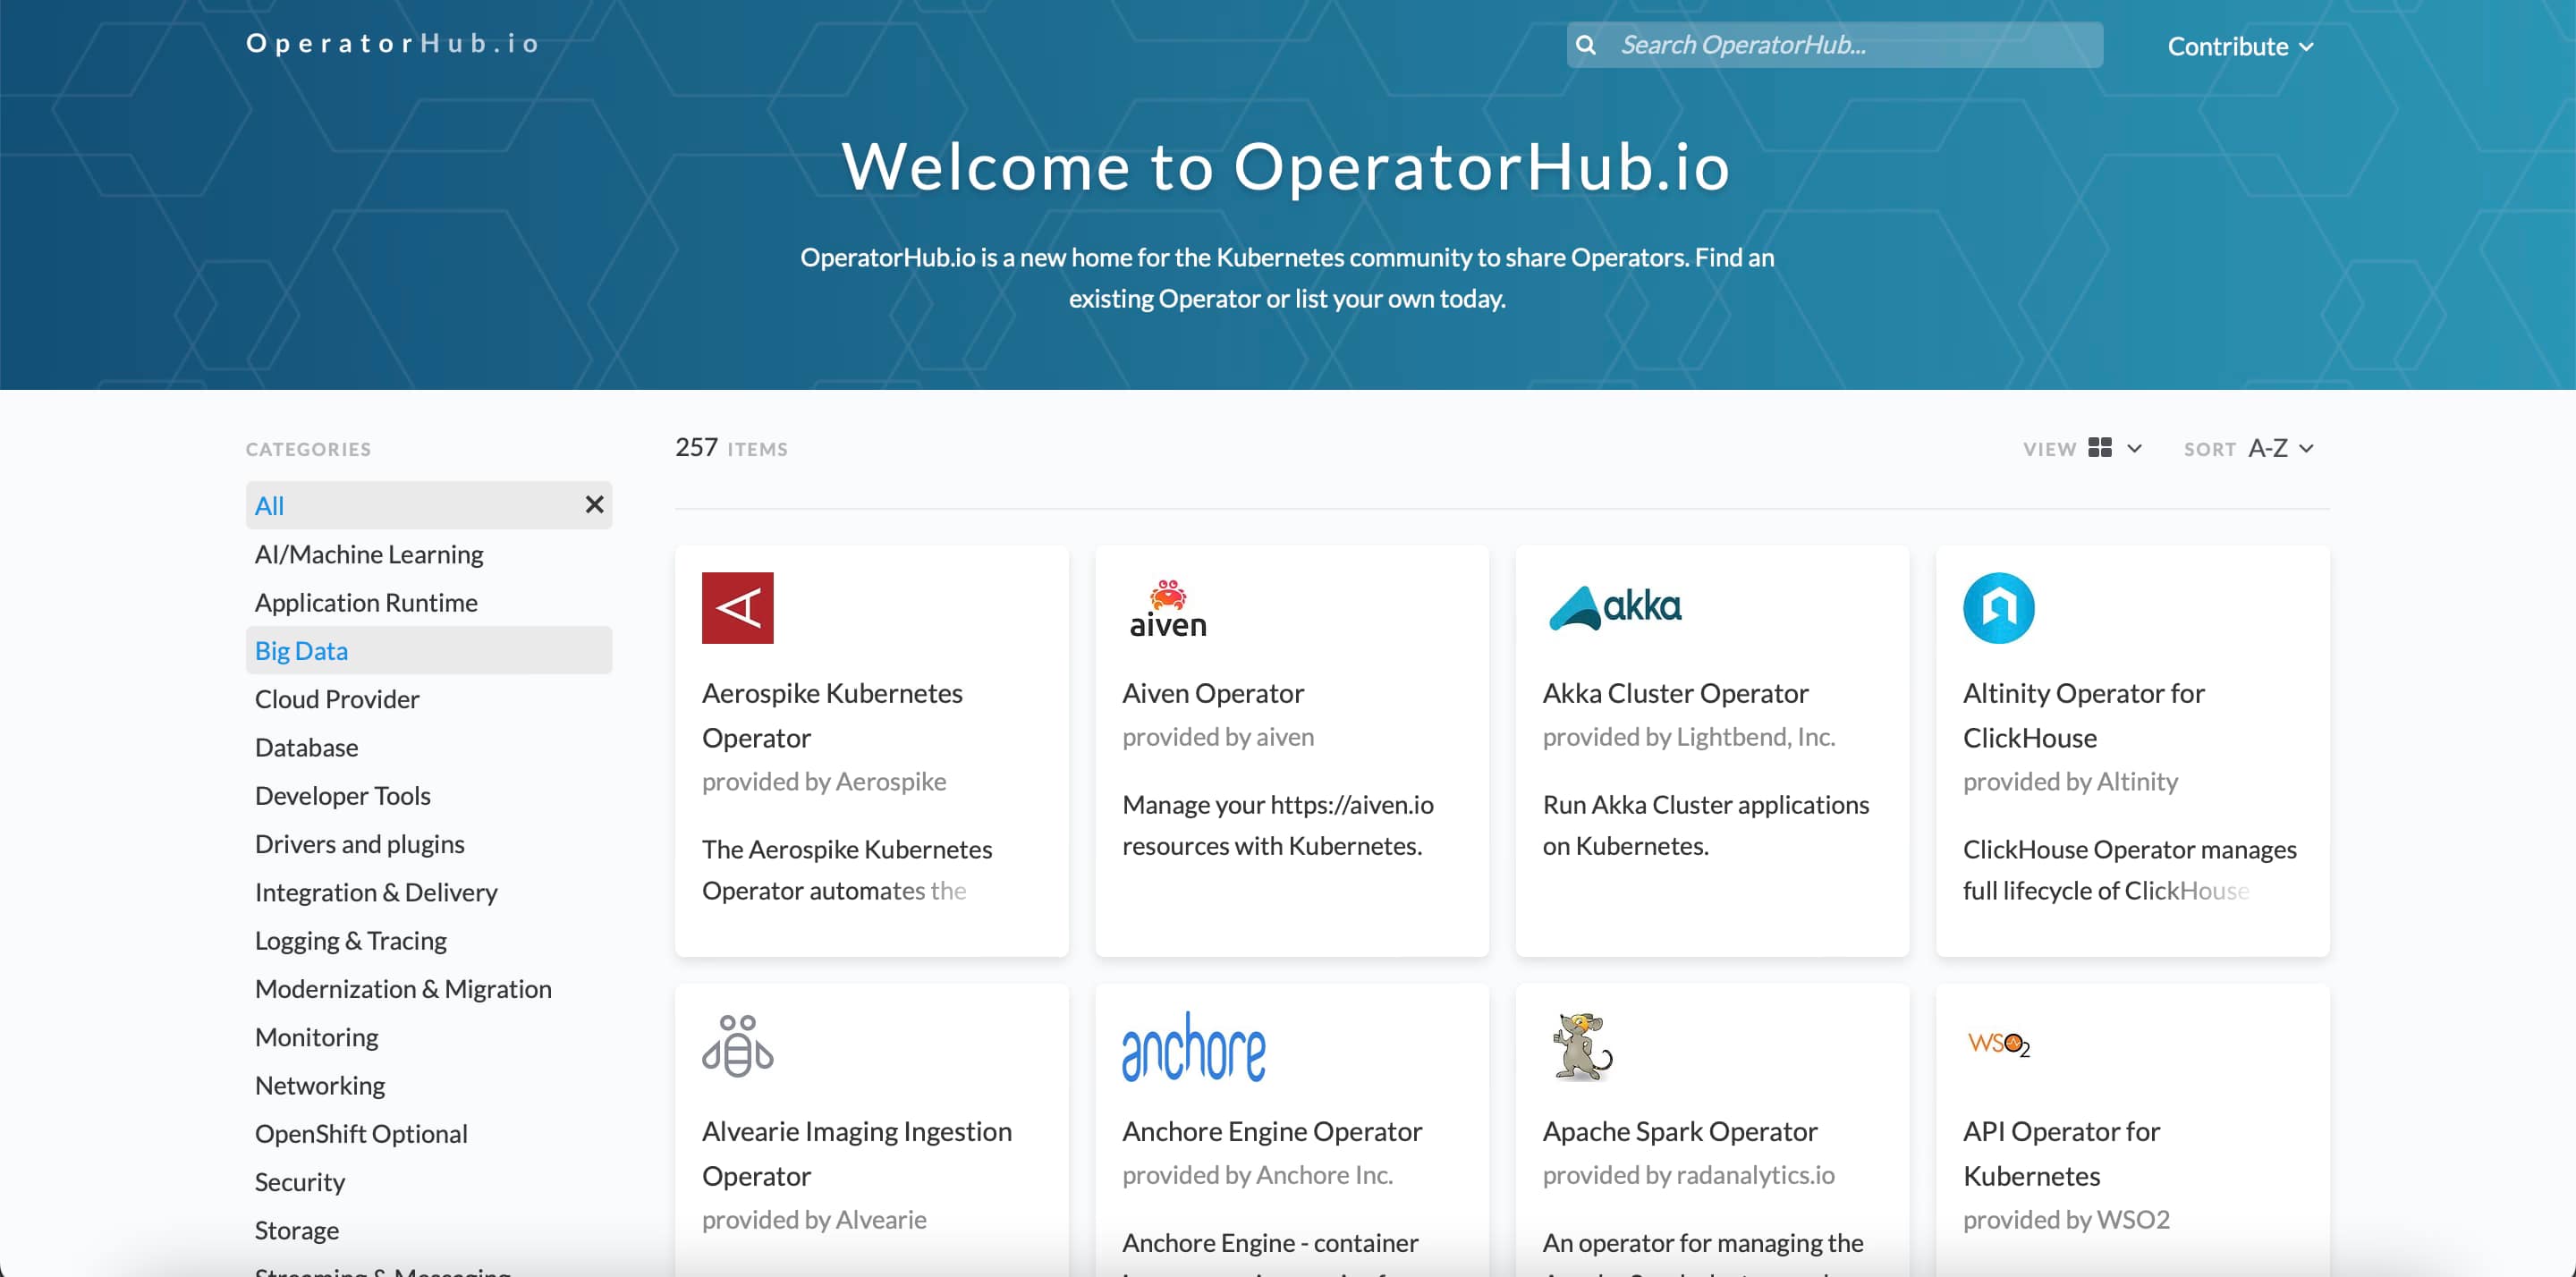This screenshot has width=2576, height=1277.
Task: Click the OperatorHub.io header logo link
Action: (392, 44)
